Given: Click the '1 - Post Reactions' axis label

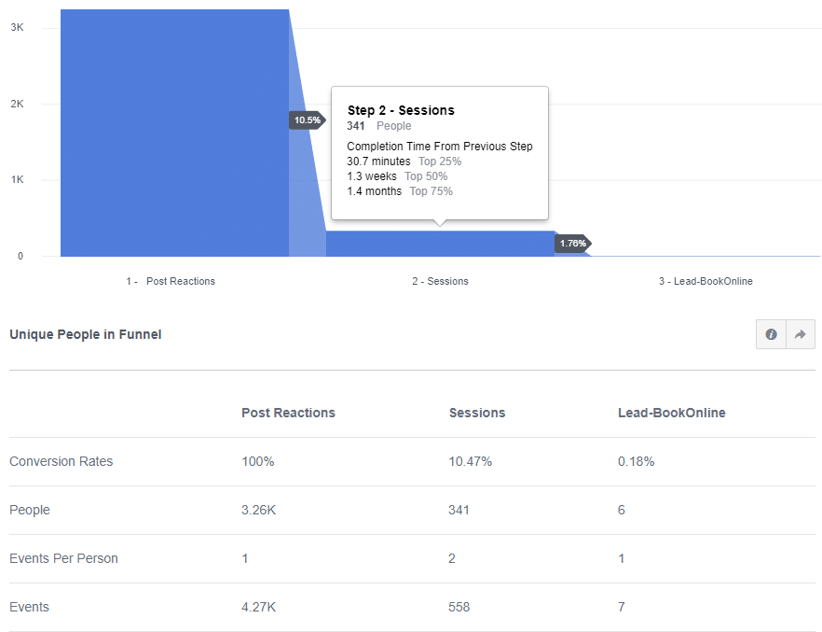Looking at the screenshot, I should click(171, 281).
